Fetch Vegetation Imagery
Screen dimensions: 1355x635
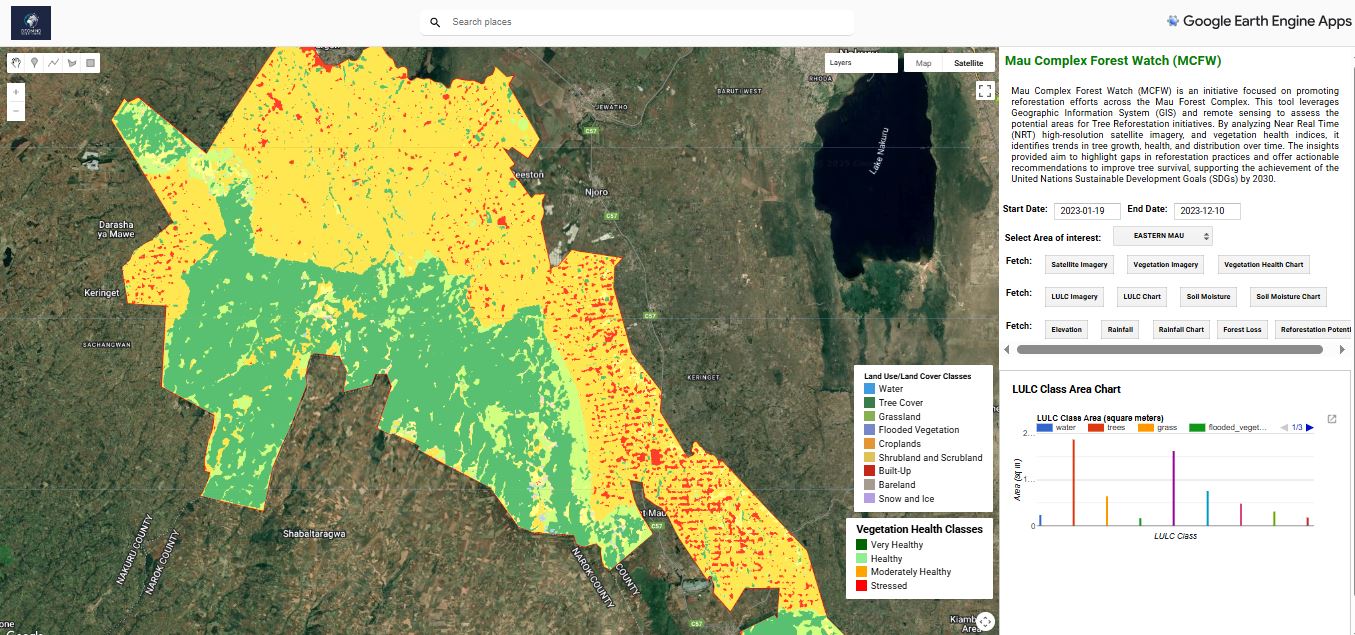tap(1165, 265)
